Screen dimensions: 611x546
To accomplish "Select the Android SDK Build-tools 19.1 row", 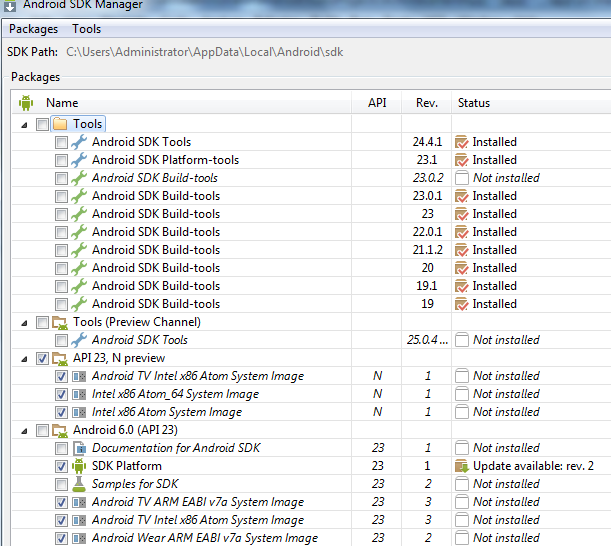I will pos(311,286).
